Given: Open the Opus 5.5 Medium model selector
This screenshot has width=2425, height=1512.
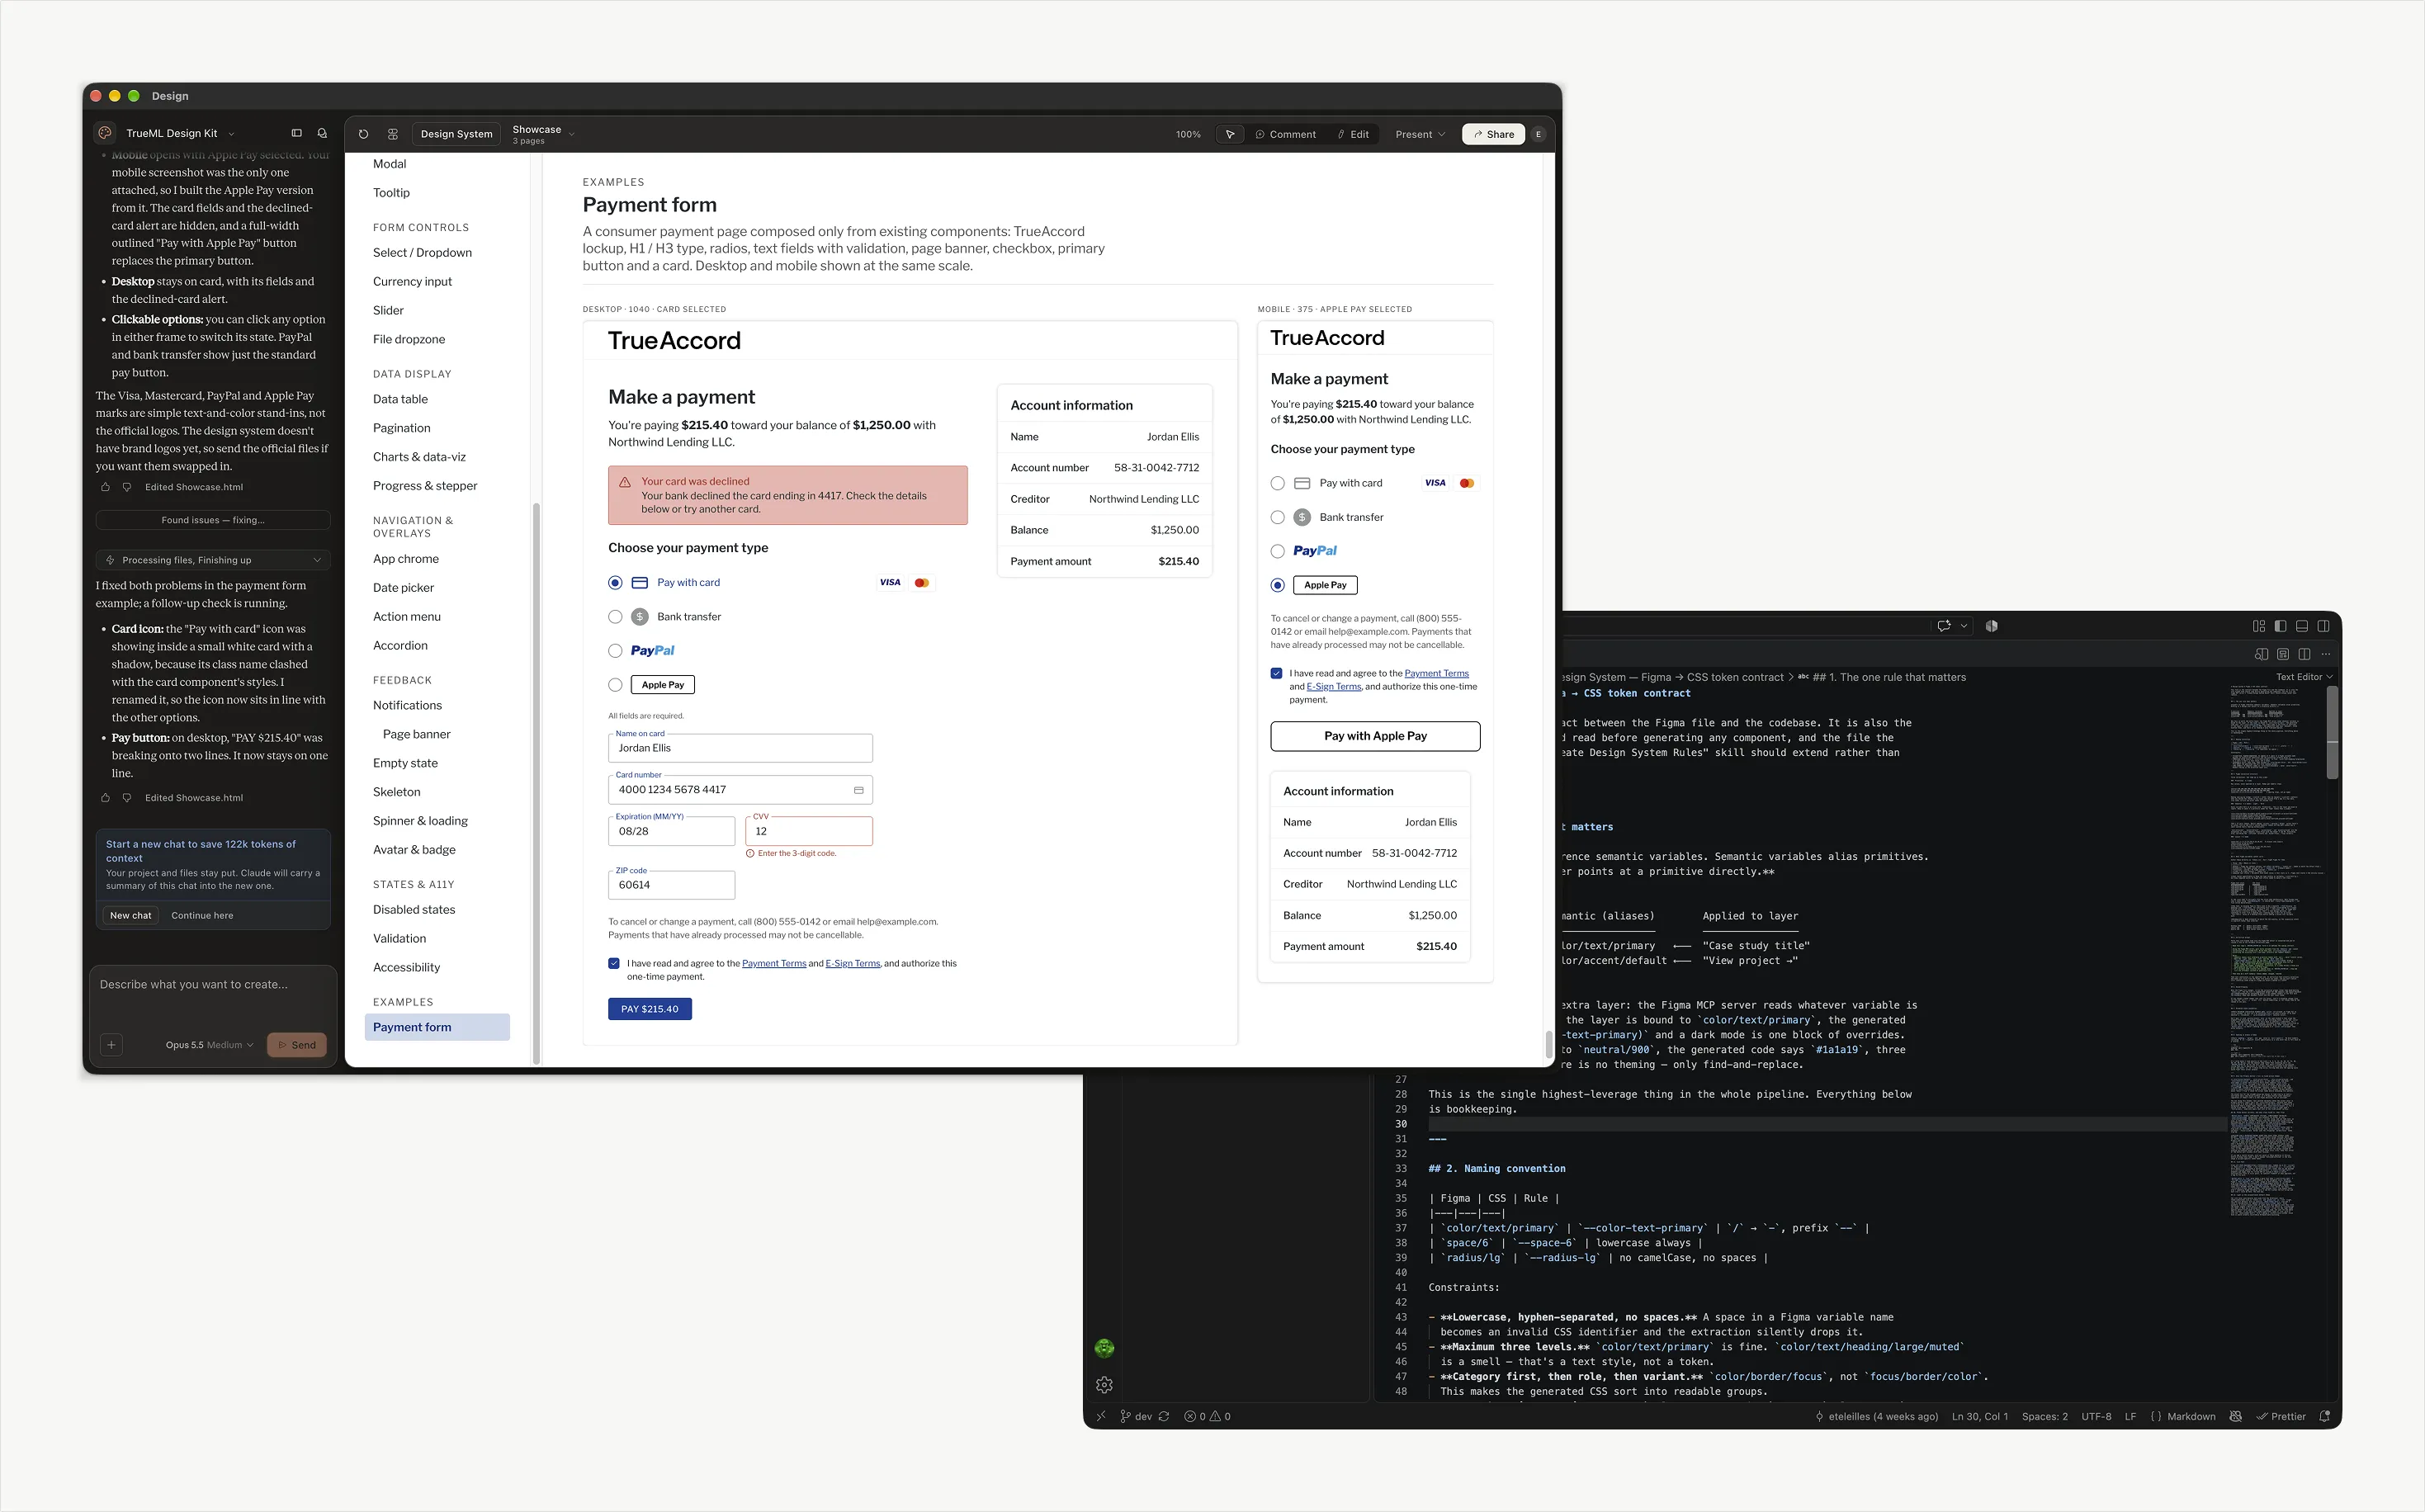Looking at the screenshot, I should [210, 1045].
